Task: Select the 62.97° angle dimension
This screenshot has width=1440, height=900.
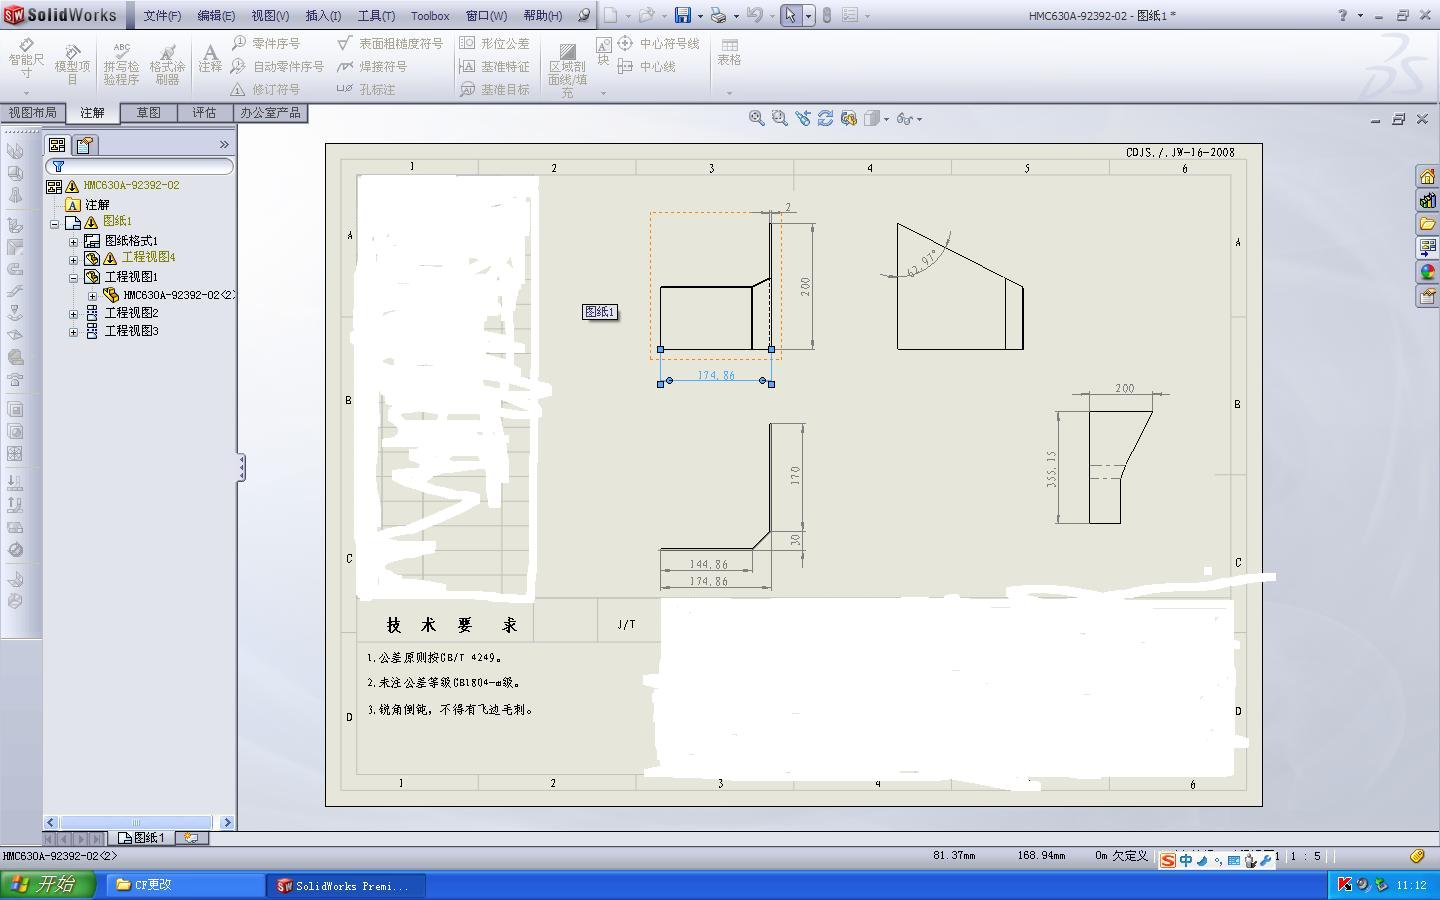Action: (921, 264)
